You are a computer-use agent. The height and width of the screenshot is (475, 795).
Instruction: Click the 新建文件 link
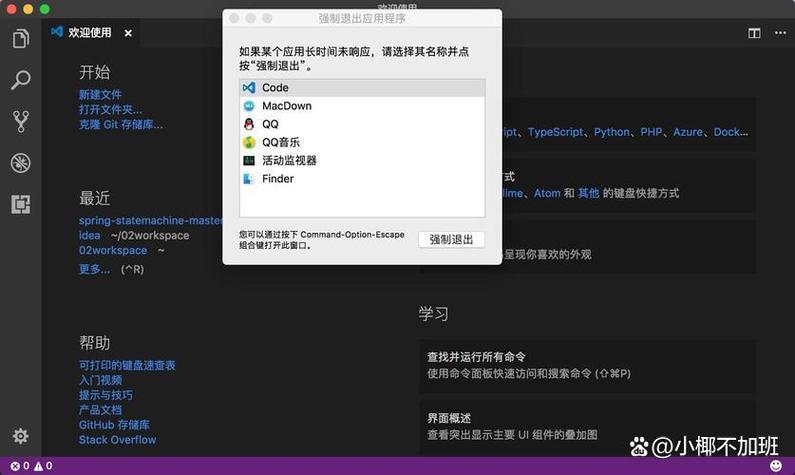100,94
